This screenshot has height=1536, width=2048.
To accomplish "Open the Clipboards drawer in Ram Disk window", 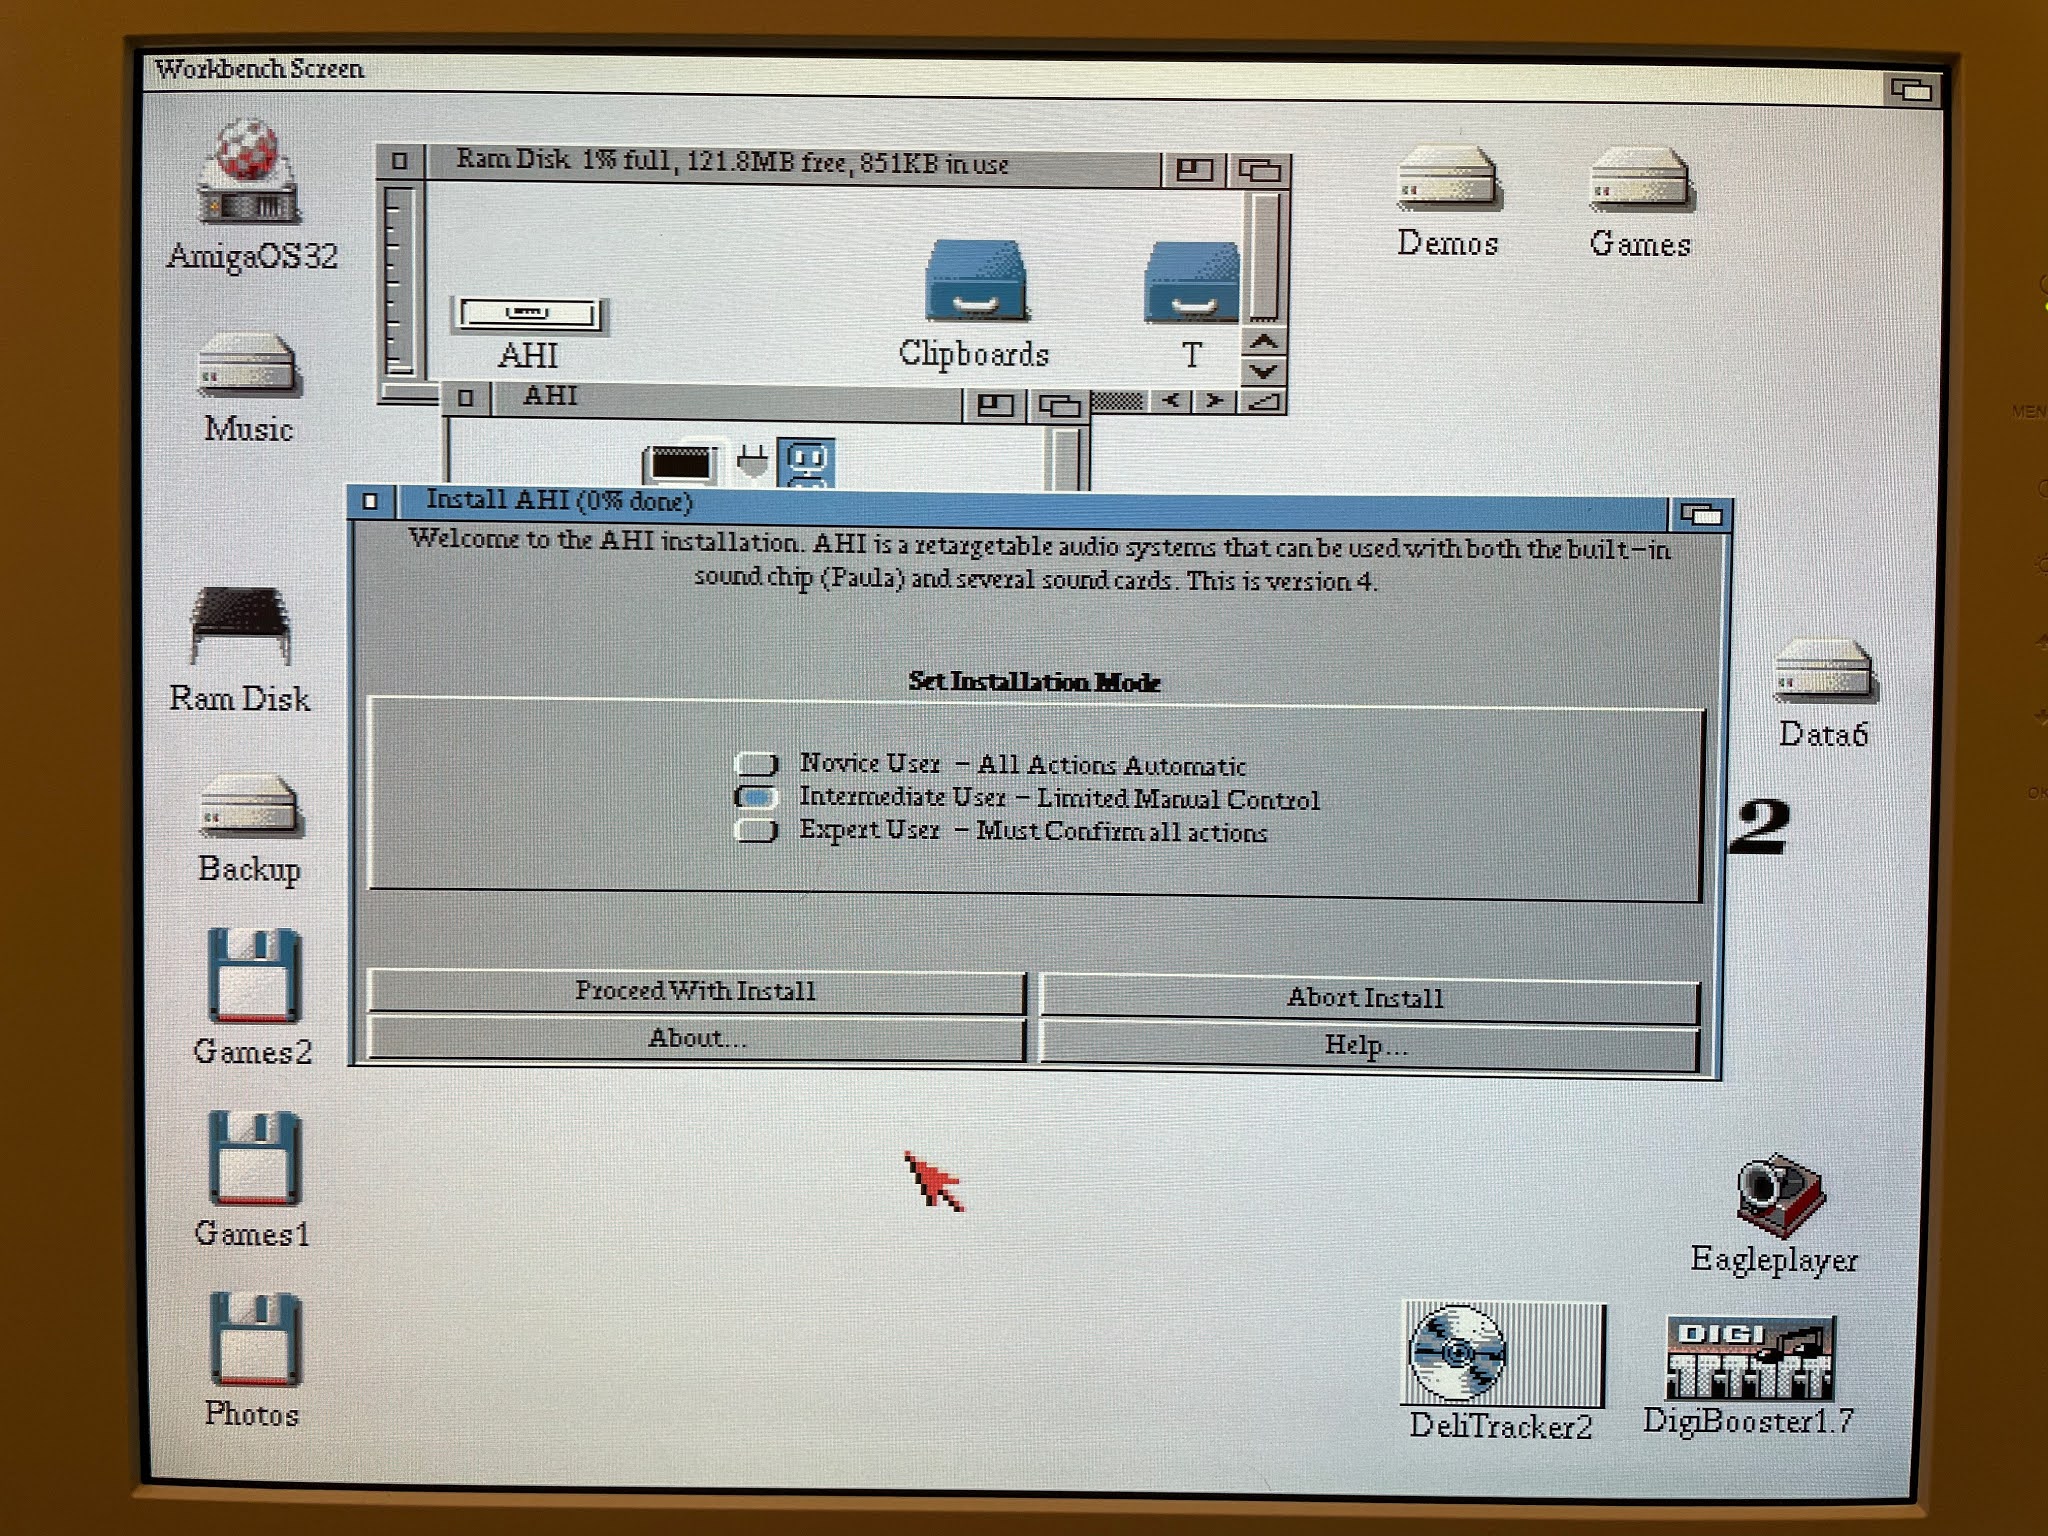I will coord(976,280).
